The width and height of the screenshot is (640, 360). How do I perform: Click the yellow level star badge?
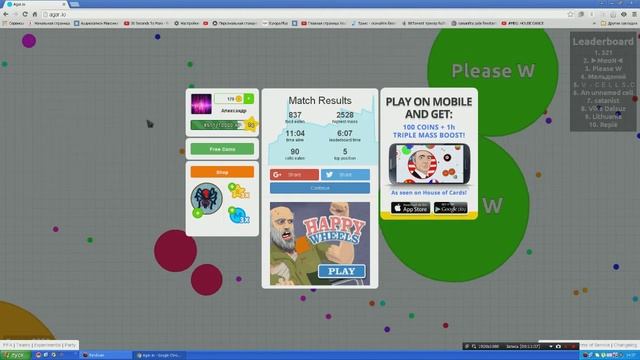(x=251, y=124)
